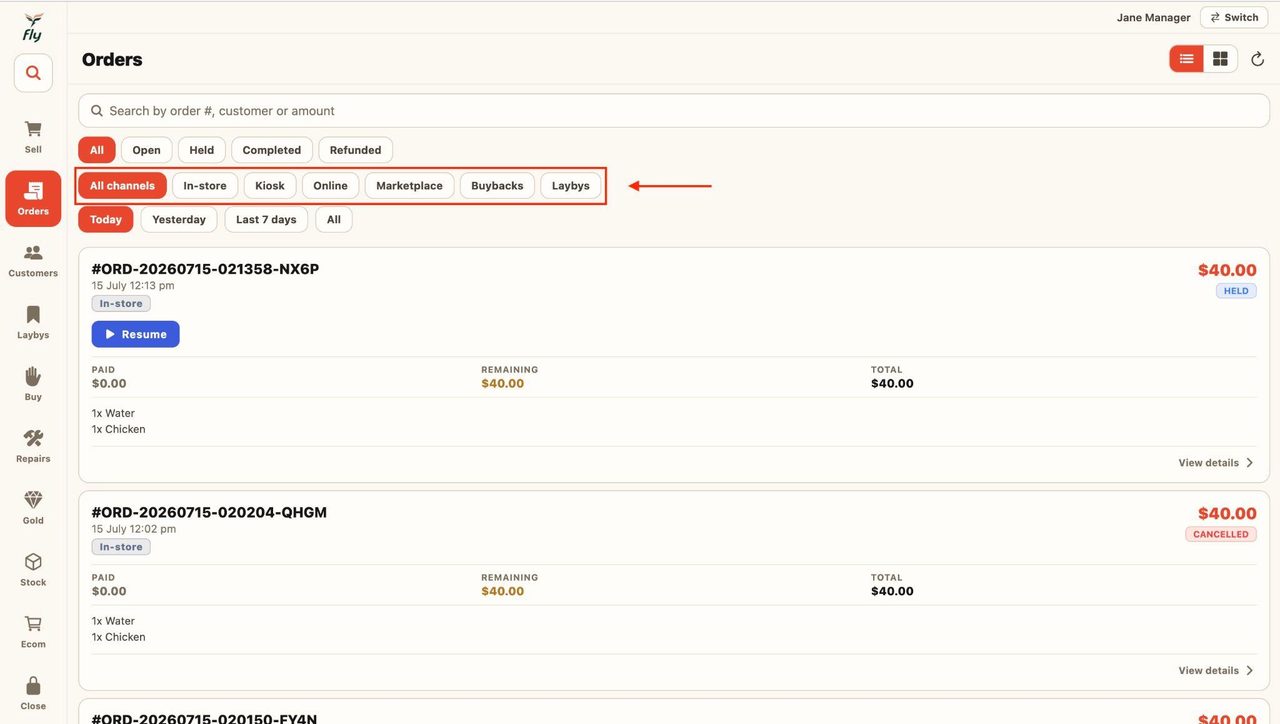Image resolution: width=1280 pixels, height=724 pixels.
Task: Open the Sell cart section
Action: (x=33, y=136)
